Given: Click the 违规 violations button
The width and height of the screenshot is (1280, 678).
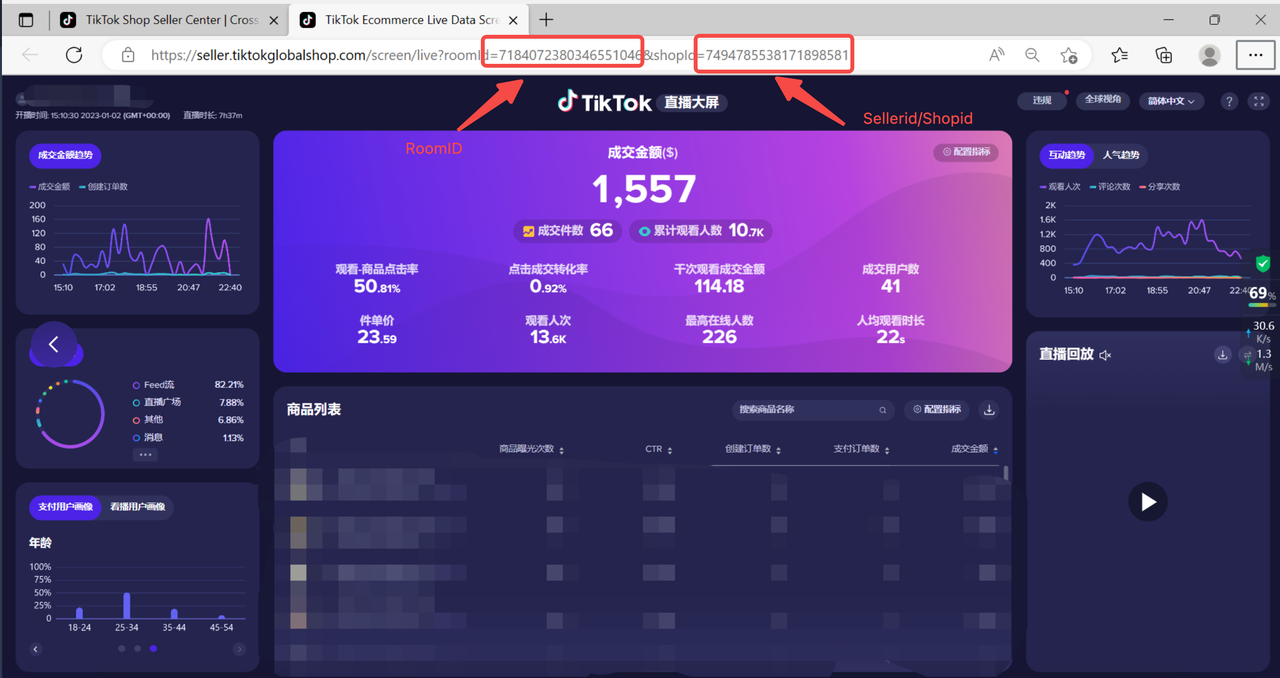Looking at the screenshot, I should click(1042, 101).
